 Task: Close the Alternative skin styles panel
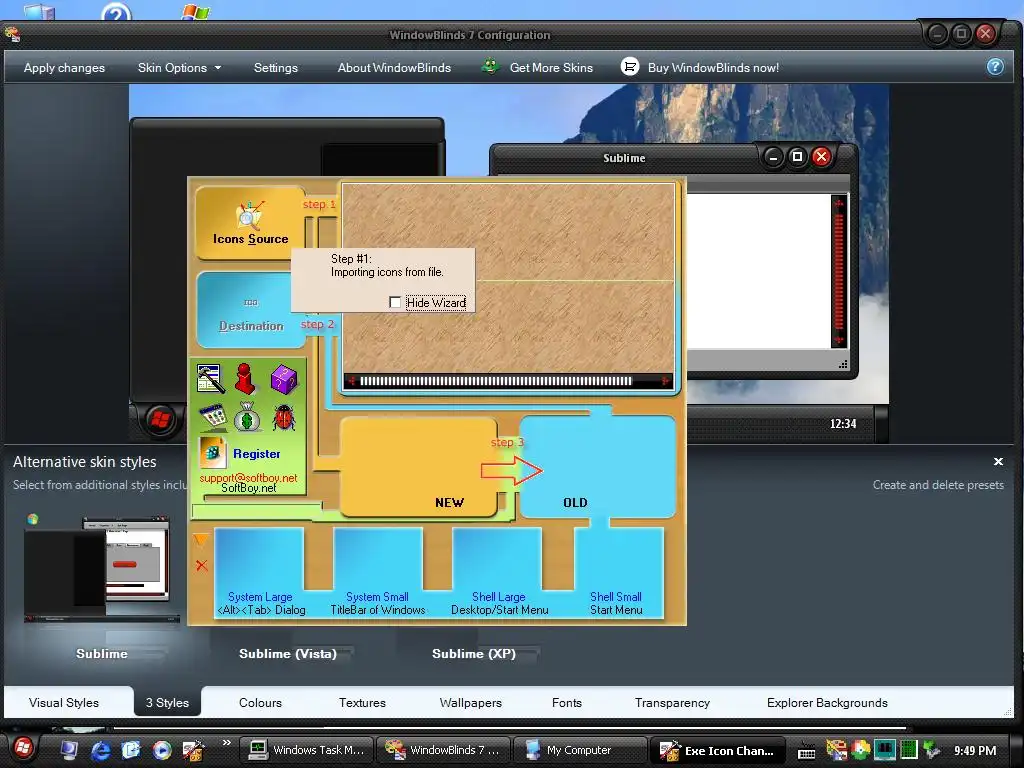[x=998, y=462]
